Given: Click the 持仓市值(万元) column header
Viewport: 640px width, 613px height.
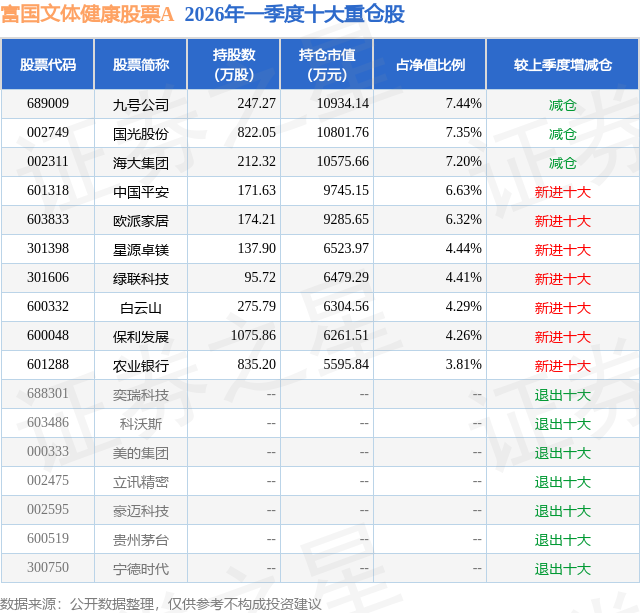Looking at the screenshot, I should pos(327,64).
